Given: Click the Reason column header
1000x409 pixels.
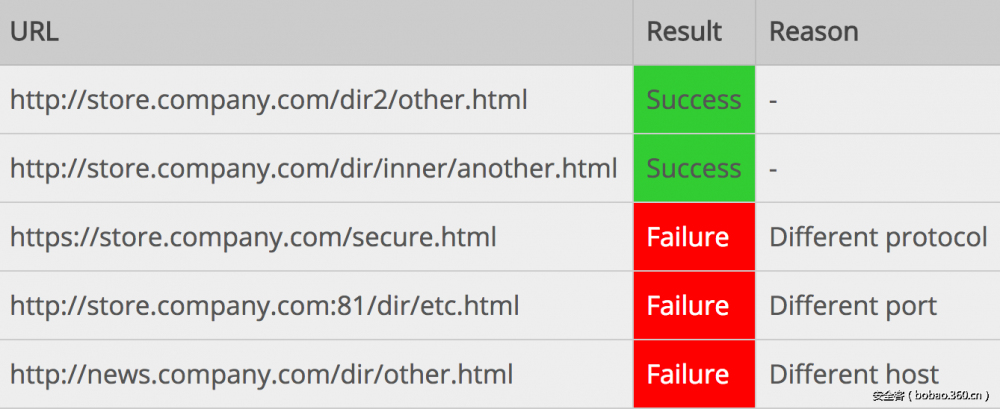Looking at the screenshot, I should tap(813, 32).
